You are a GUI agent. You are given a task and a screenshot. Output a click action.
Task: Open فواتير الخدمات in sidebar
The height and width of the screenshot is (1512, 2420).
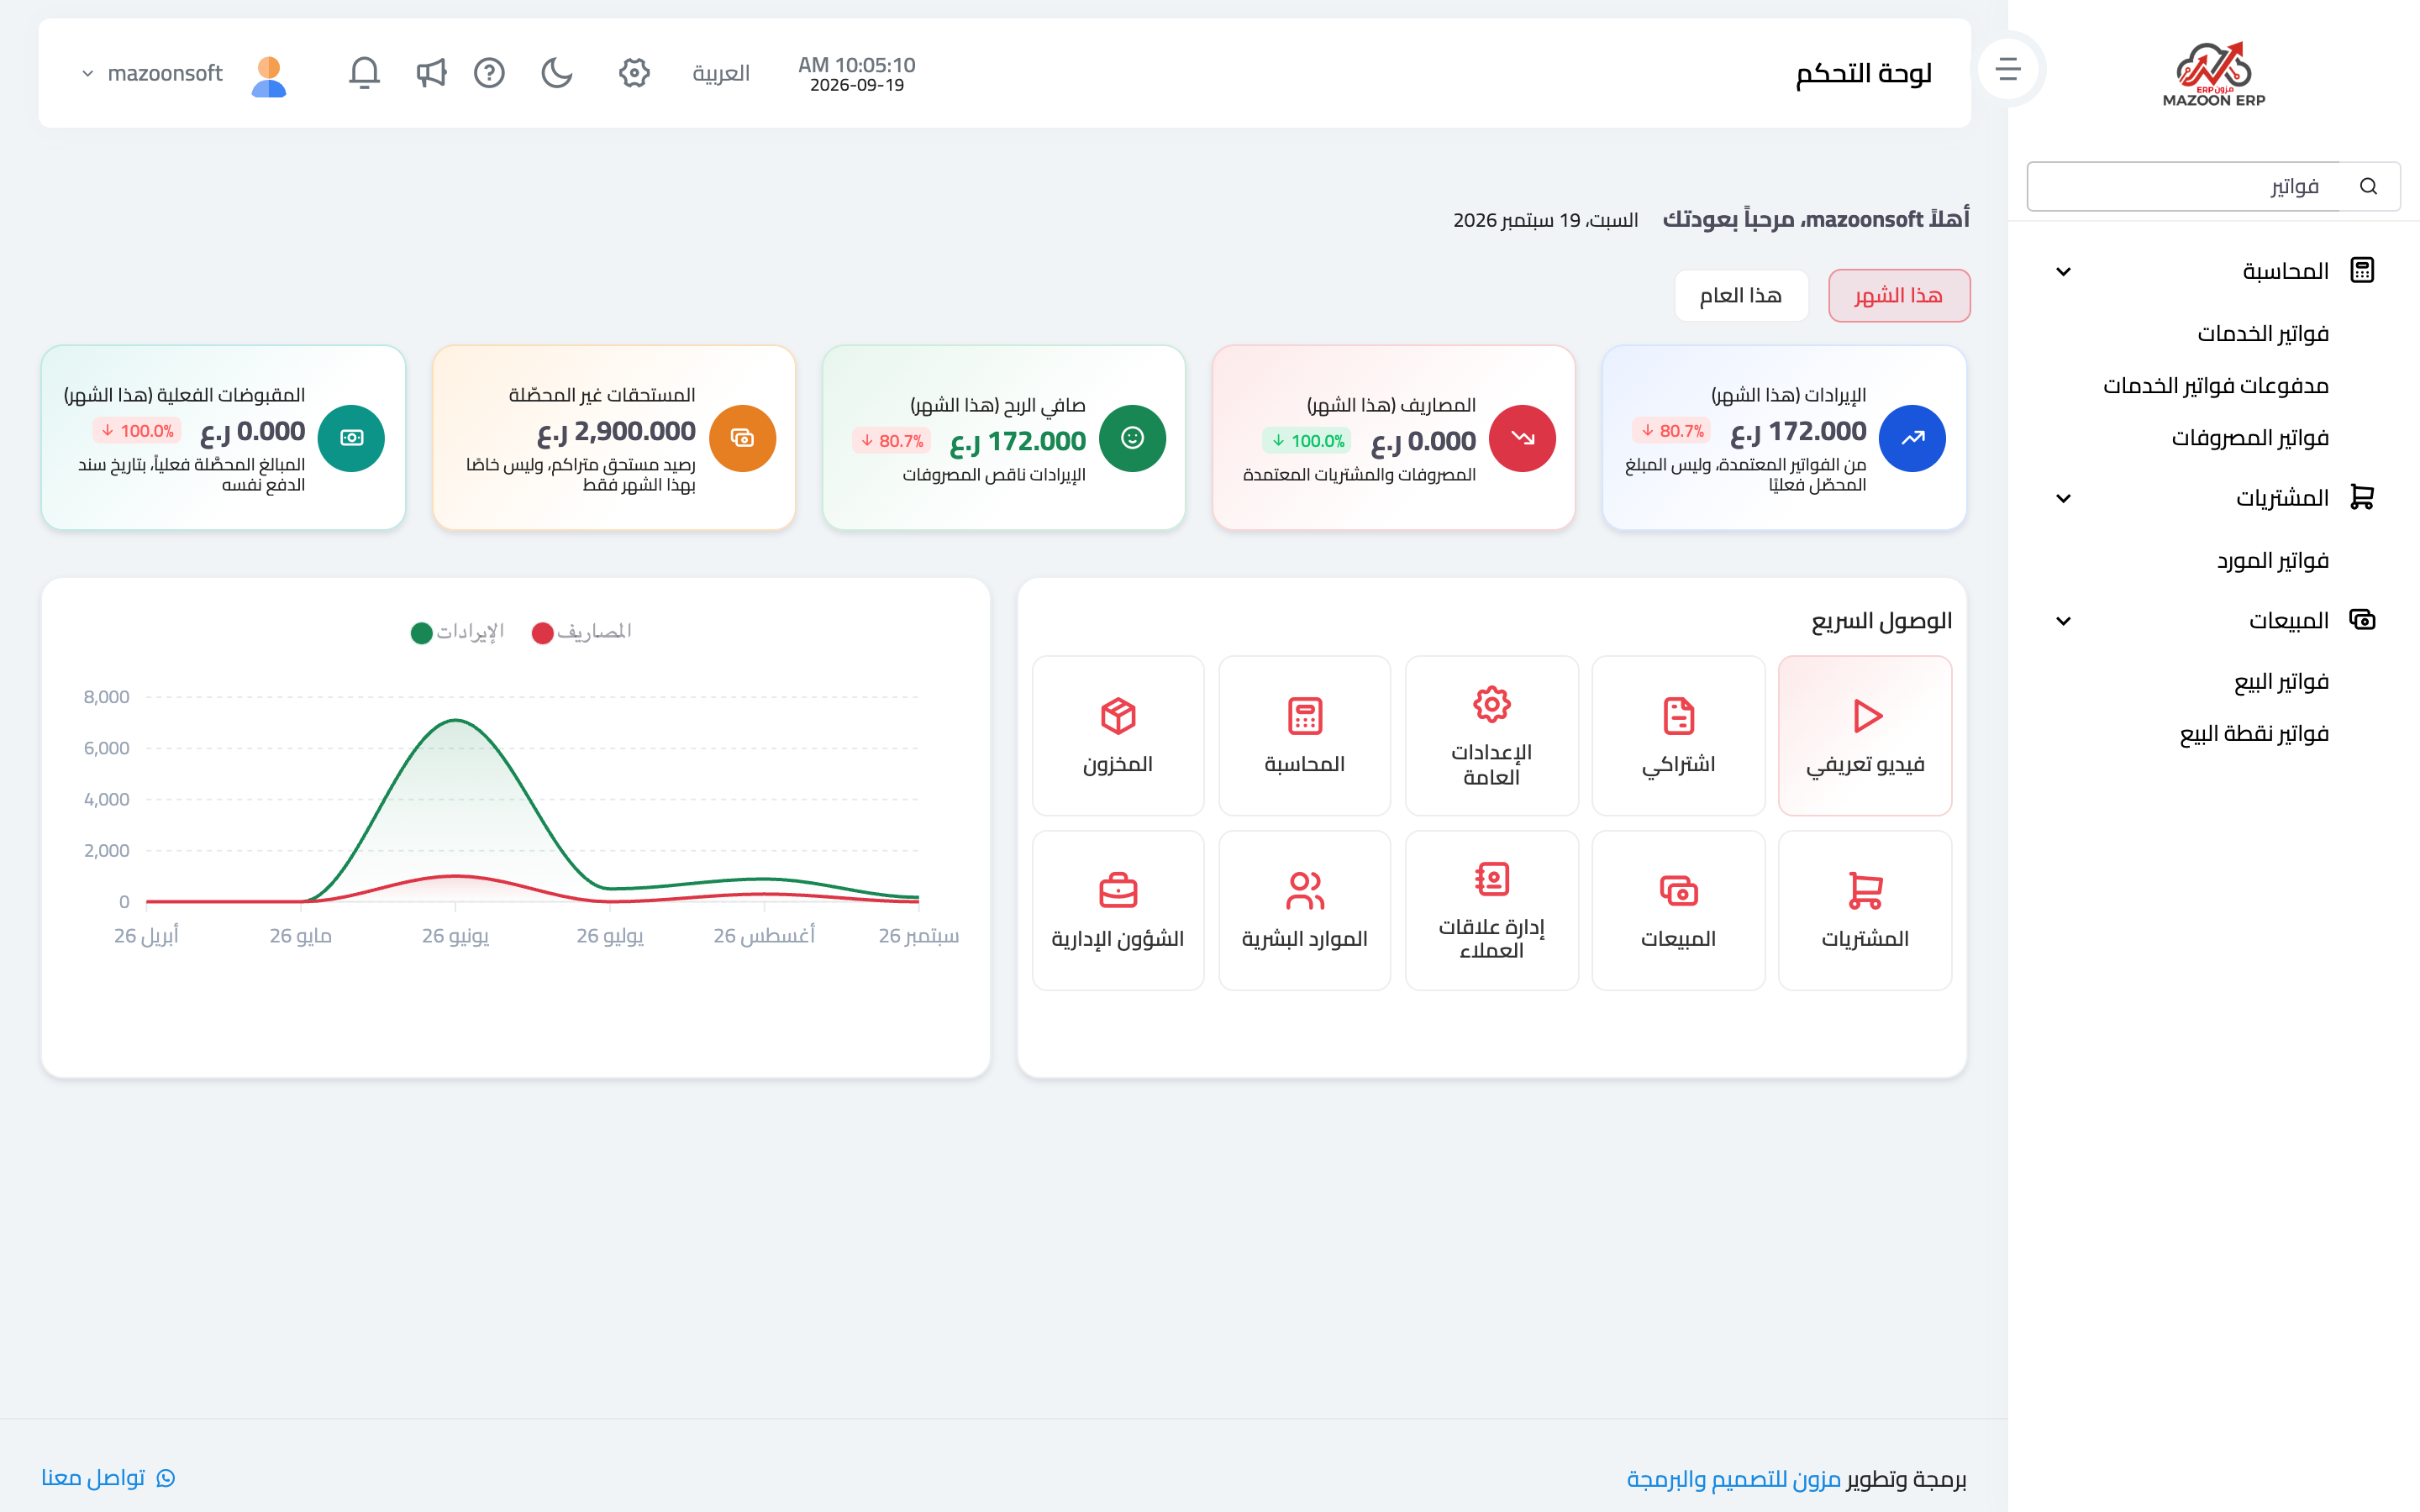click(2263, 333)
